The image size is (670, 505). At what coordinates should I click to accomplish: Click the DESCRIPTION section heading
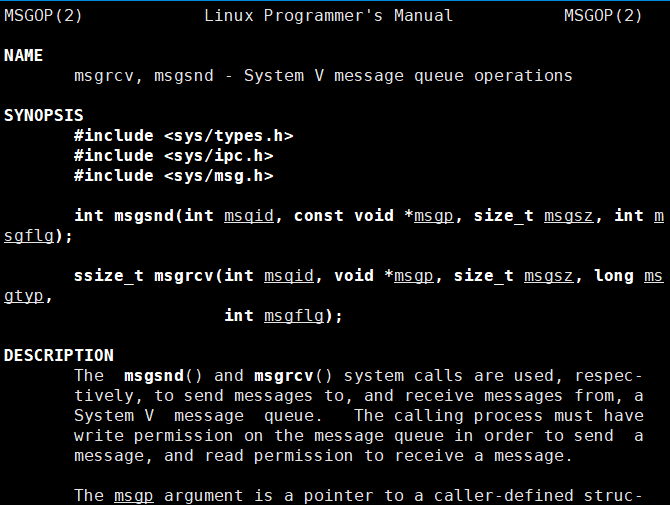pos(59,355)
